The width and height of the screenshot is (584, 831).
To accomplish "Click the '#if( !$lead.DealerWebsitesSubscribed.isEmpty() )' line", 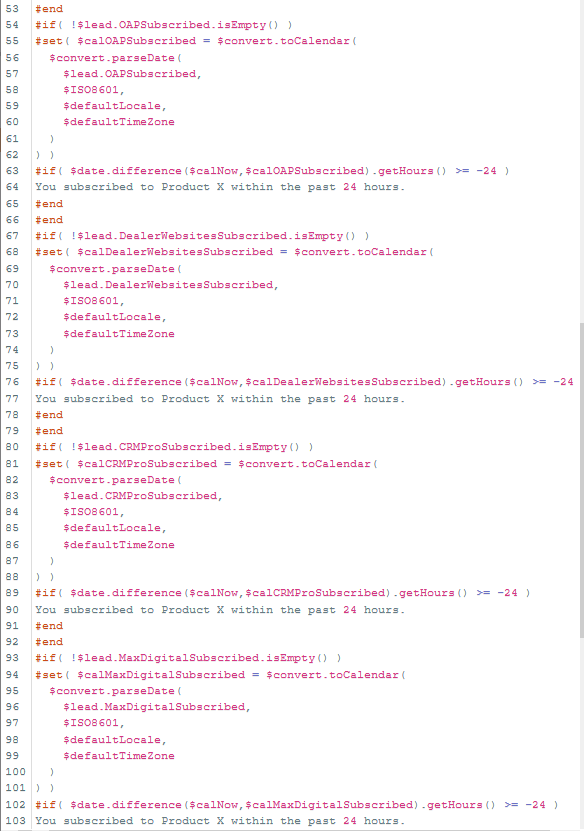I will pos(202,236).
